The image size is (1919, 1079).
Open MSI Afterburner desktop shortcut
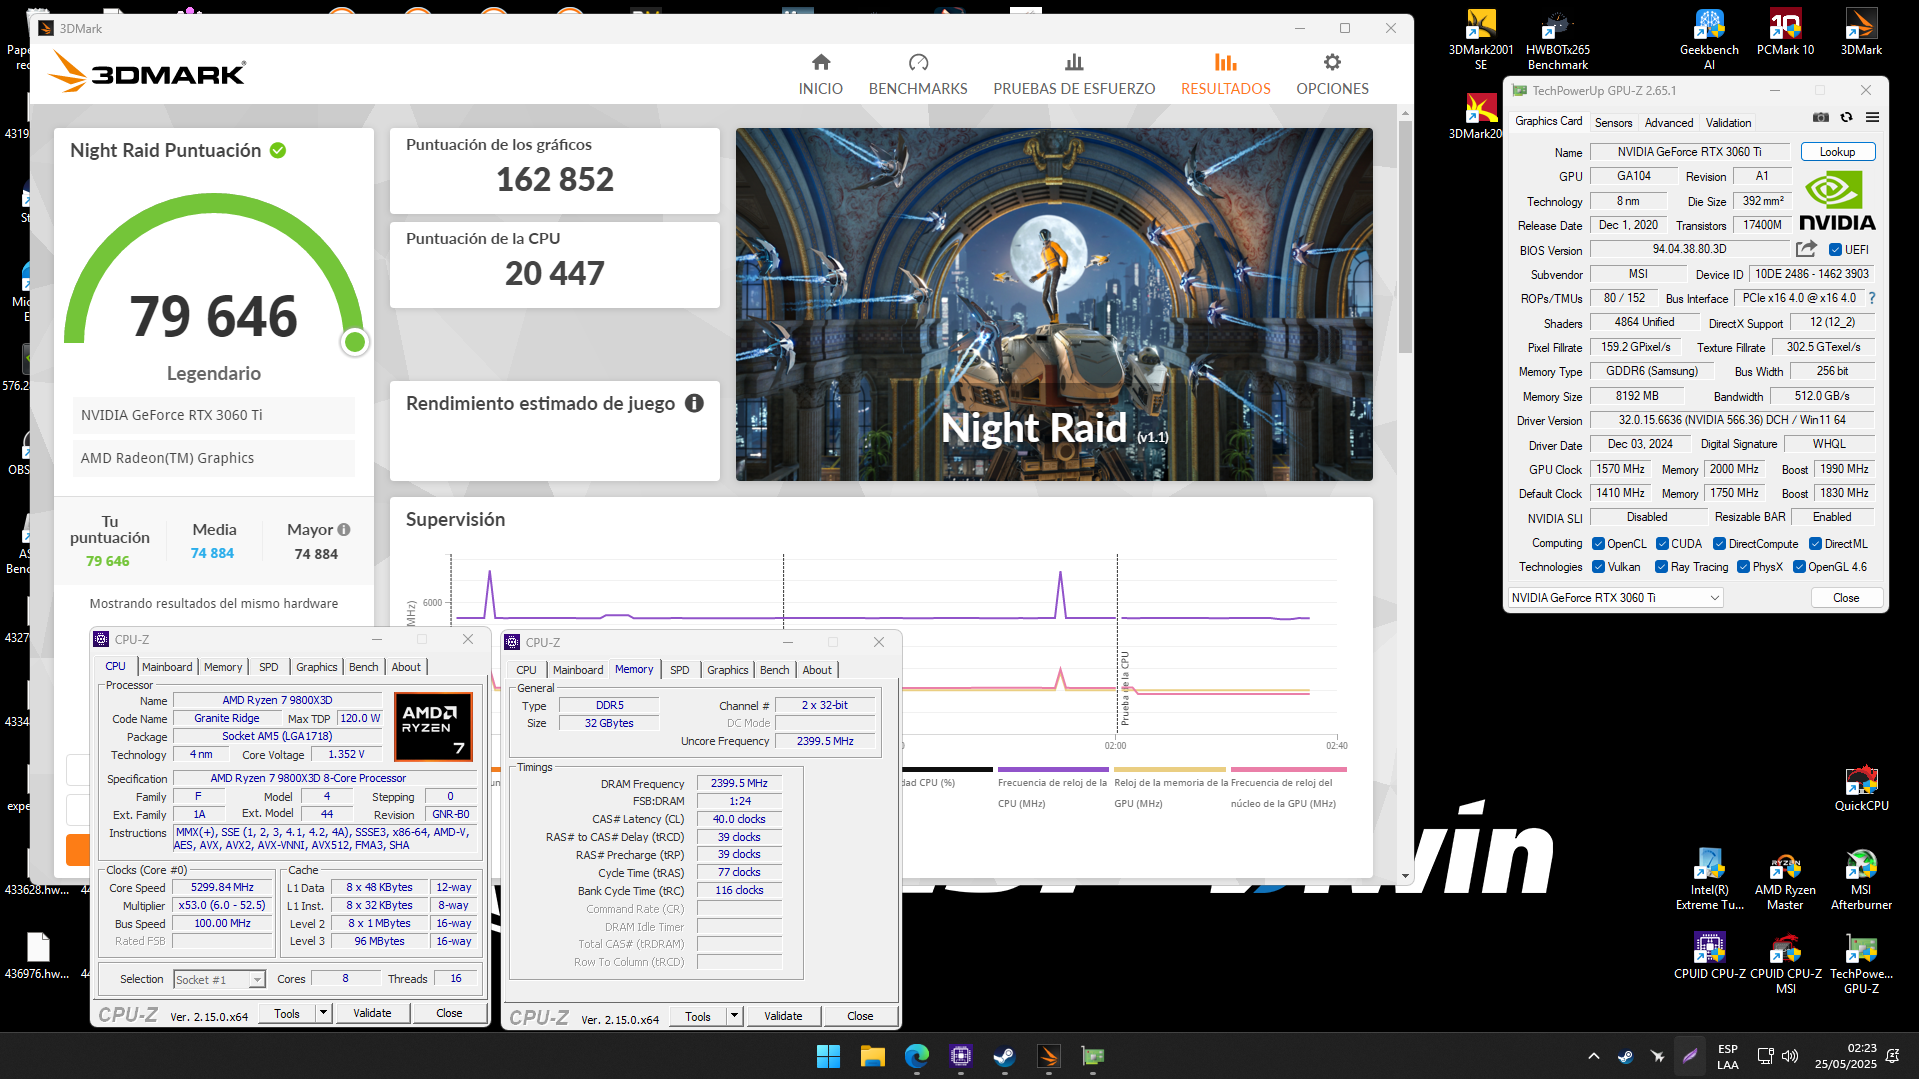tap(1861, 880)
